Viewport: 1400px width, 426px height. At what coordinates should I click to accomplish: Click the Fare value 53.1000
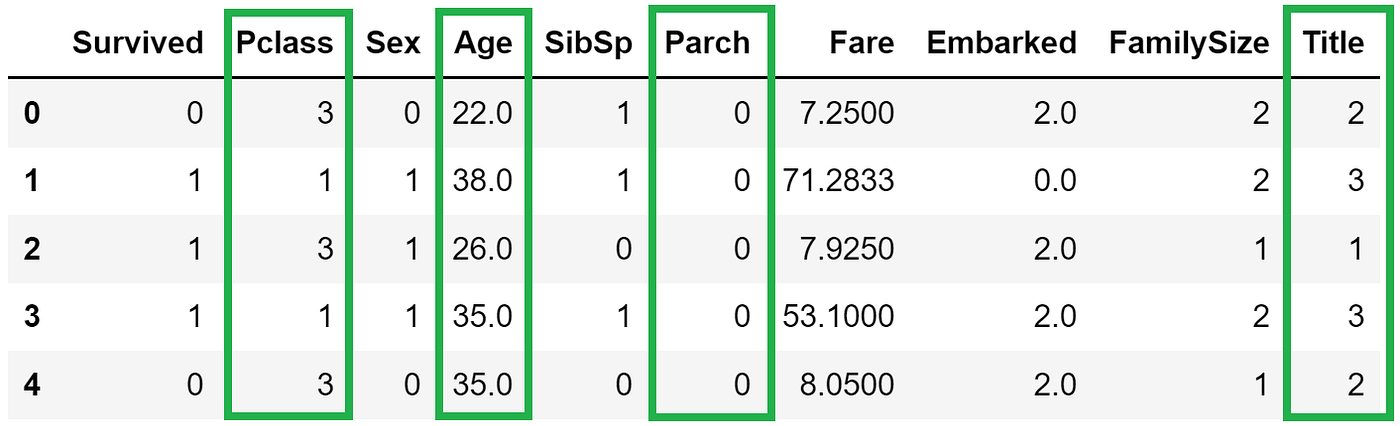click(840, 316)
